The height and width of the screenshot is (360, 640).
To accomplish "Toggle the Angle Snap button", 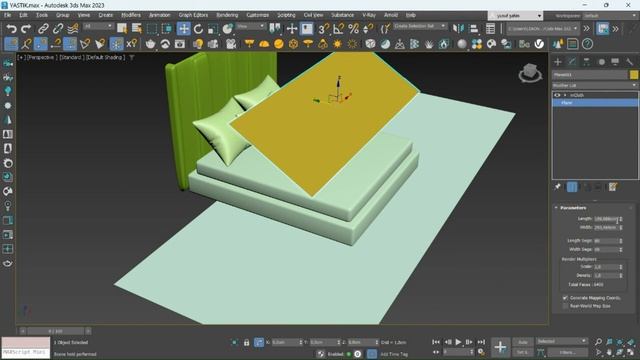I will click(338, 29).
